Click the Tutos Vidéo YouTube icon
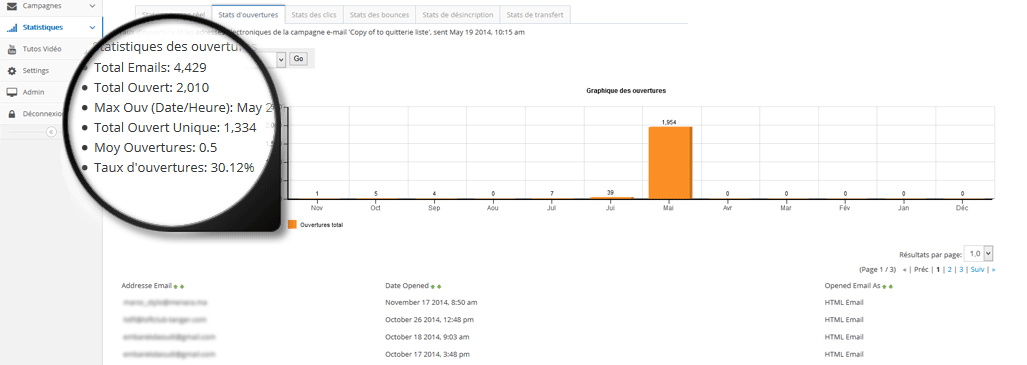1027x365 pixels. [12, 49]
